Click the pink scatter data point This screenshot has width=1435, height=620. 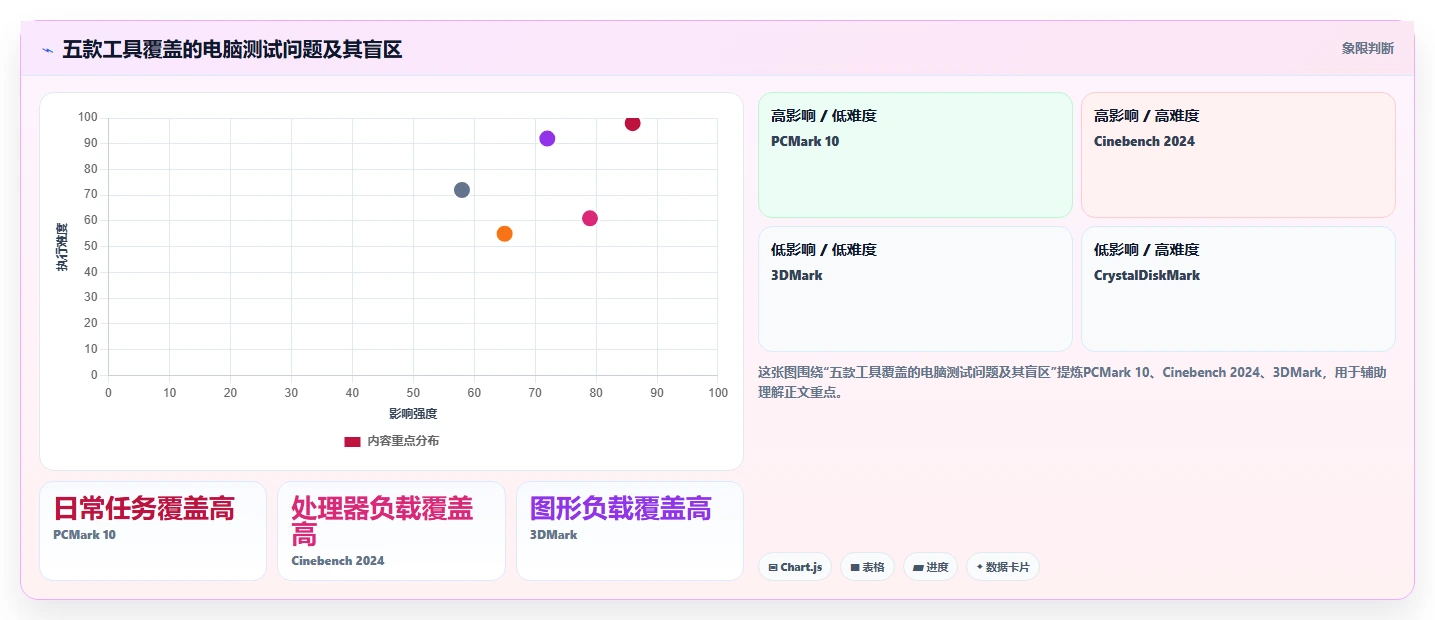(x=590, y=218)
